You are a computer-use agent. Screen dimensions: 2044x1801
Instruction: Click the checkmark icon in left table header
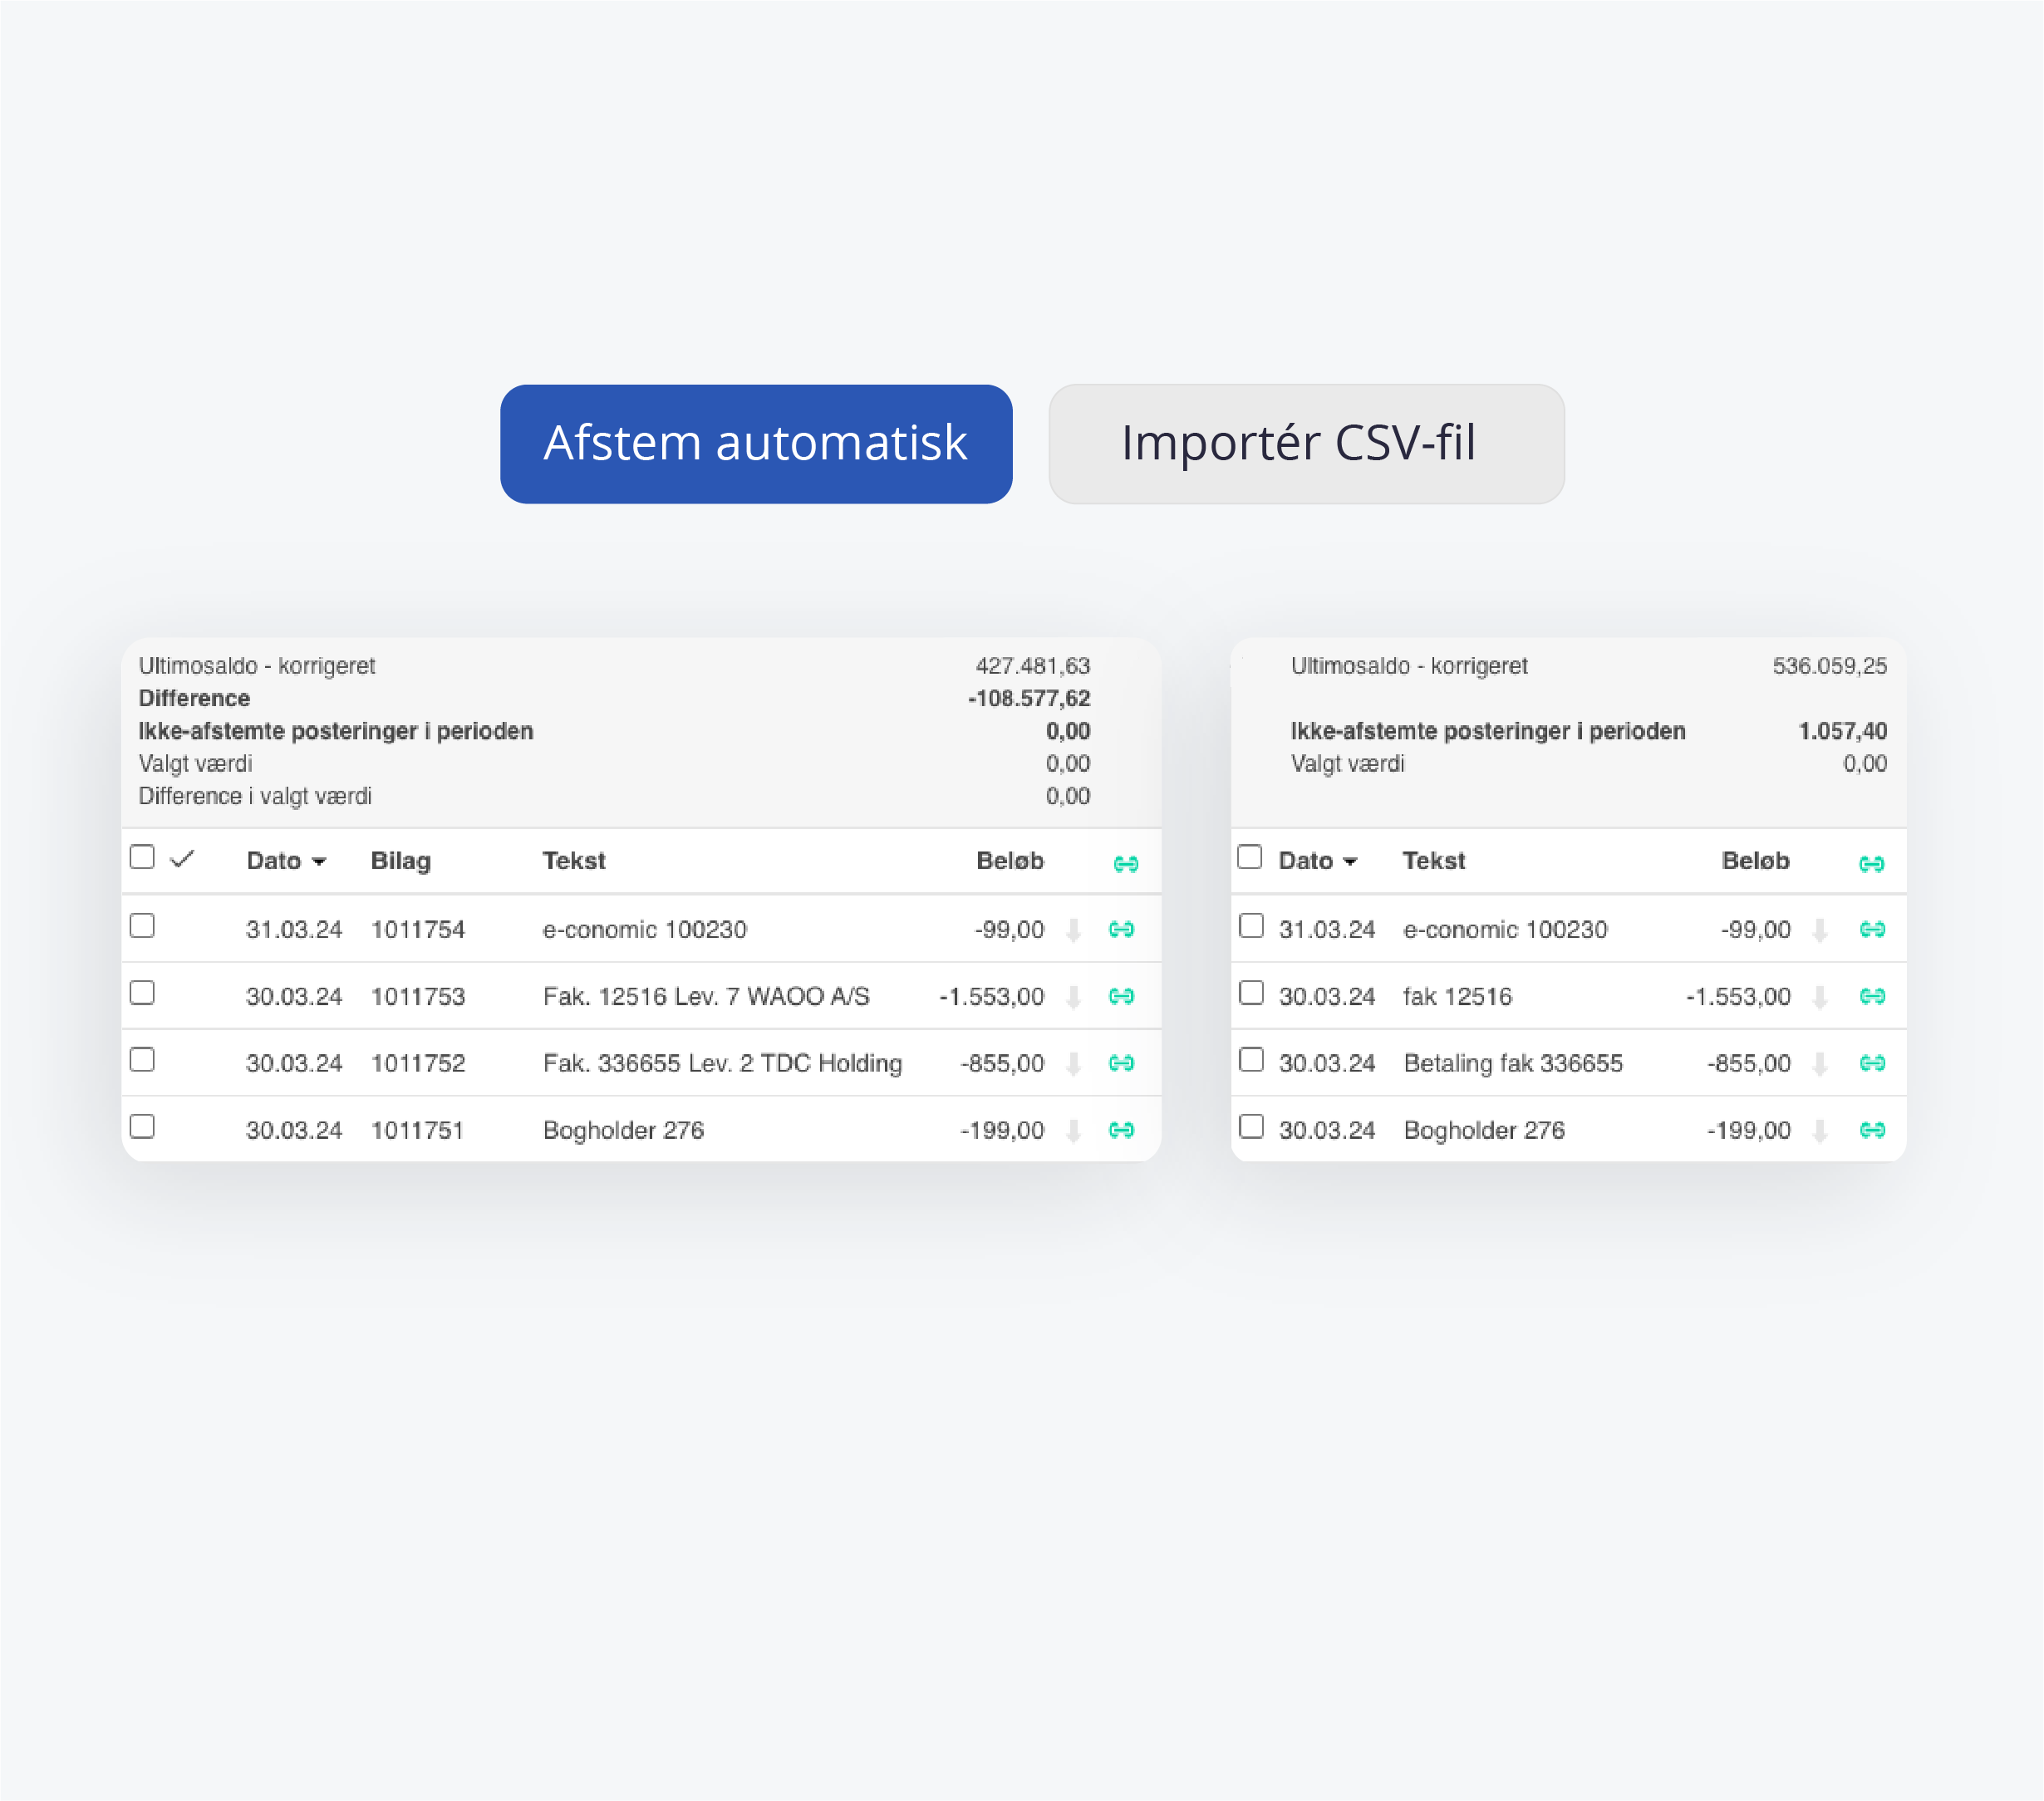182,859
